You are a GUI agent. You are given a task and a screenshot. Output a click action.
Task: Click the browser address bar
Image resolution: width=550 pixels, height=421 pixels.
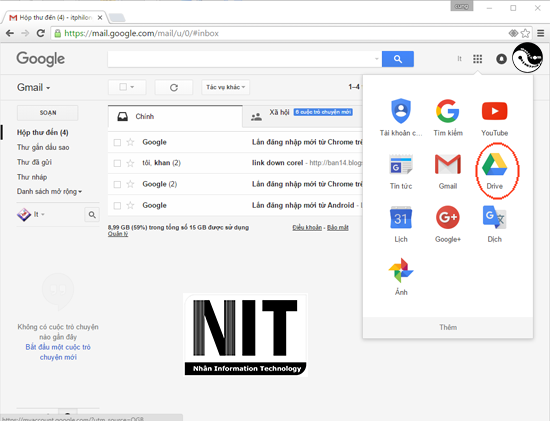[281, 33]
